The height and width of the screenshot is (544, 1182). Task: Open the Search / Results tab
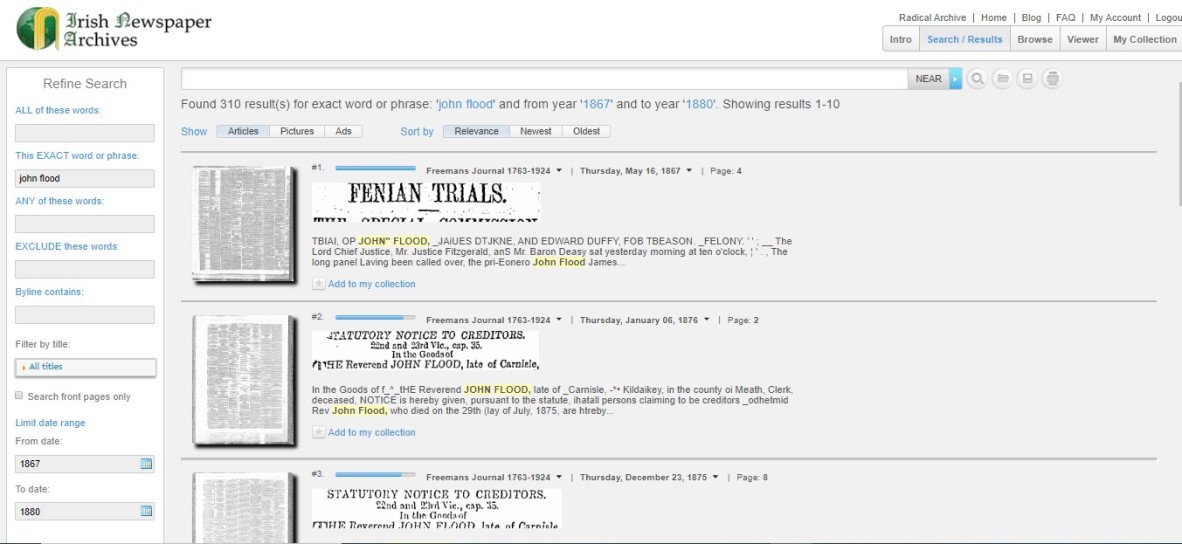point(965,39)
